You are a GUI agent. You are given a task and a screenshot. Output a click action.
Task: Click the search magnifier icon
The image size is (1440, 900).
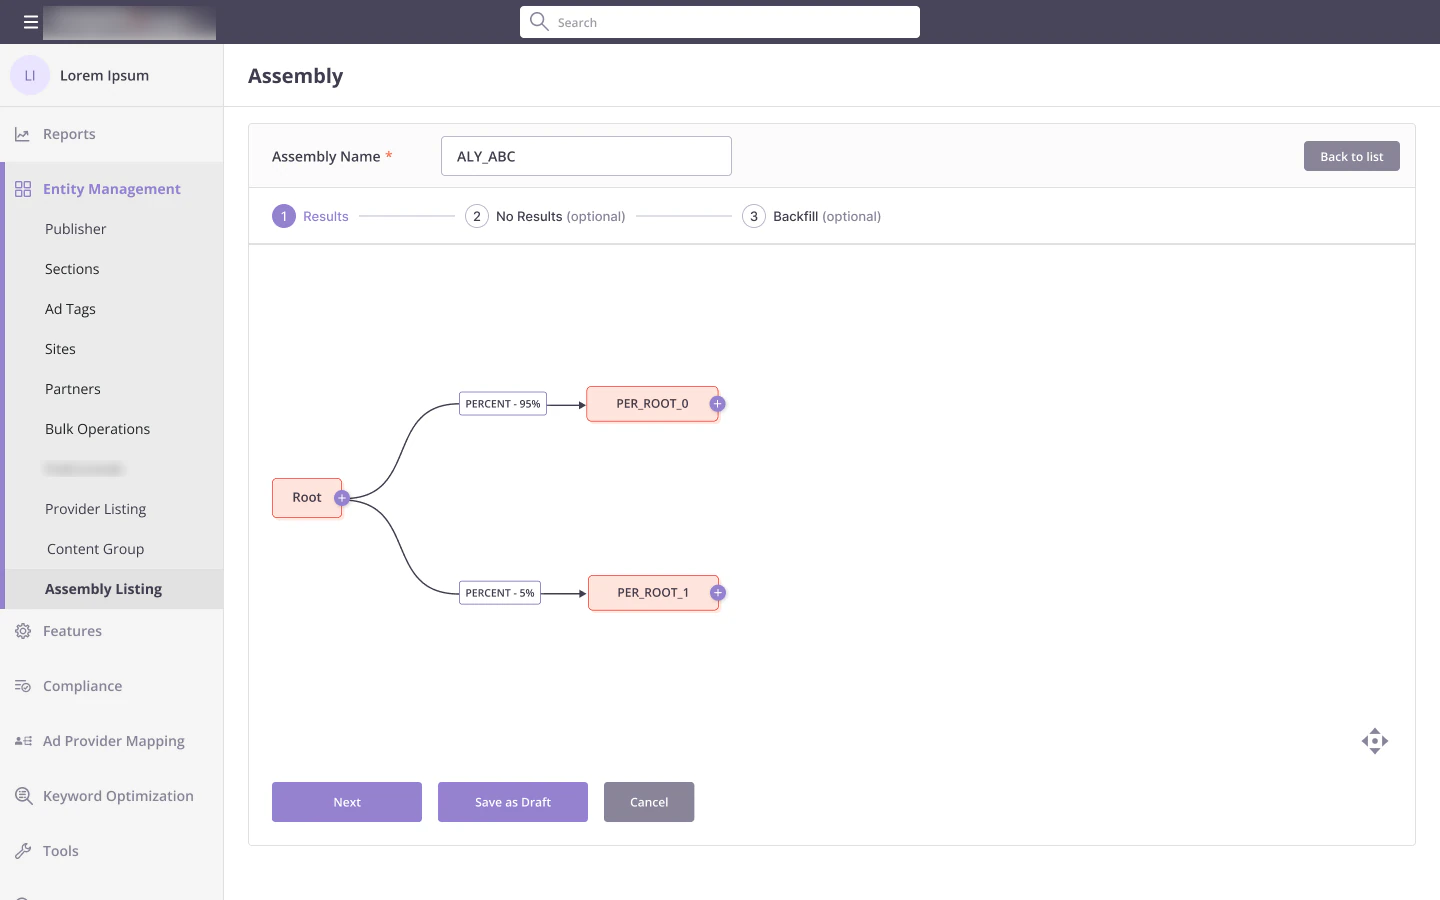539,21
